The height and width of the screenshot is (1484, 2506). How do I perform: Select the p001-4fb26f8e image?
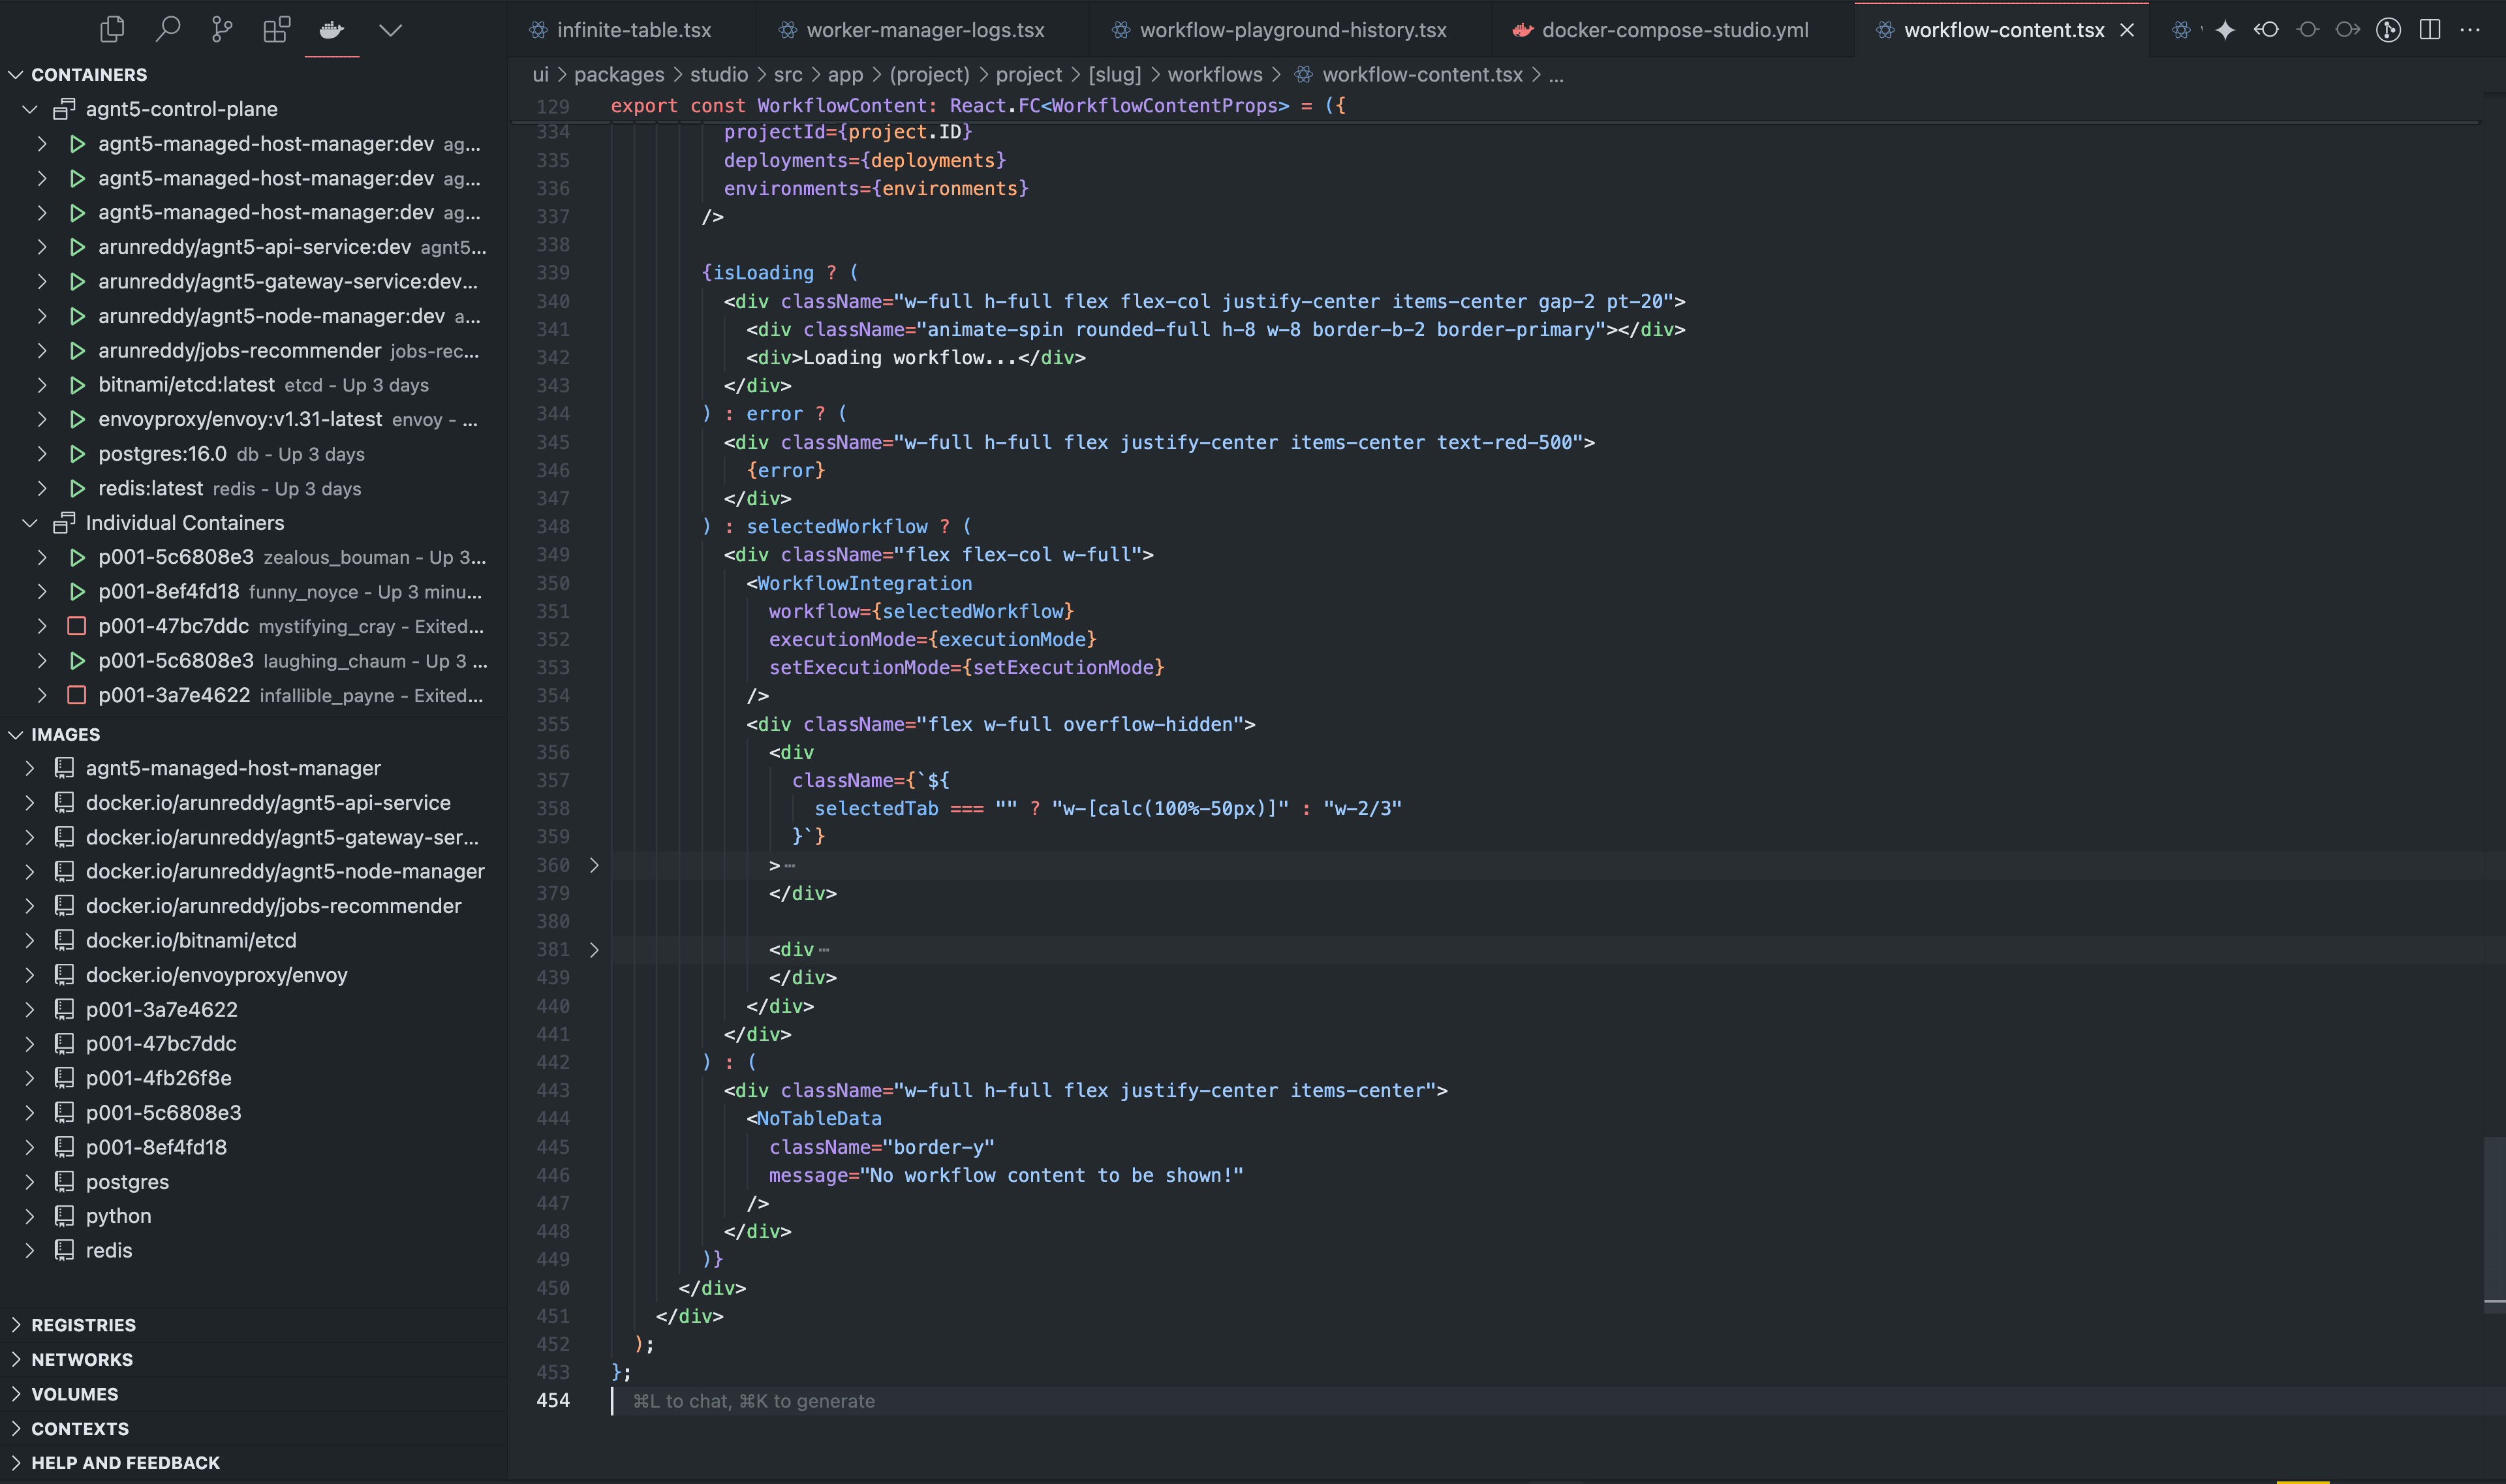pyautogui.click(x=254, y=1078)
